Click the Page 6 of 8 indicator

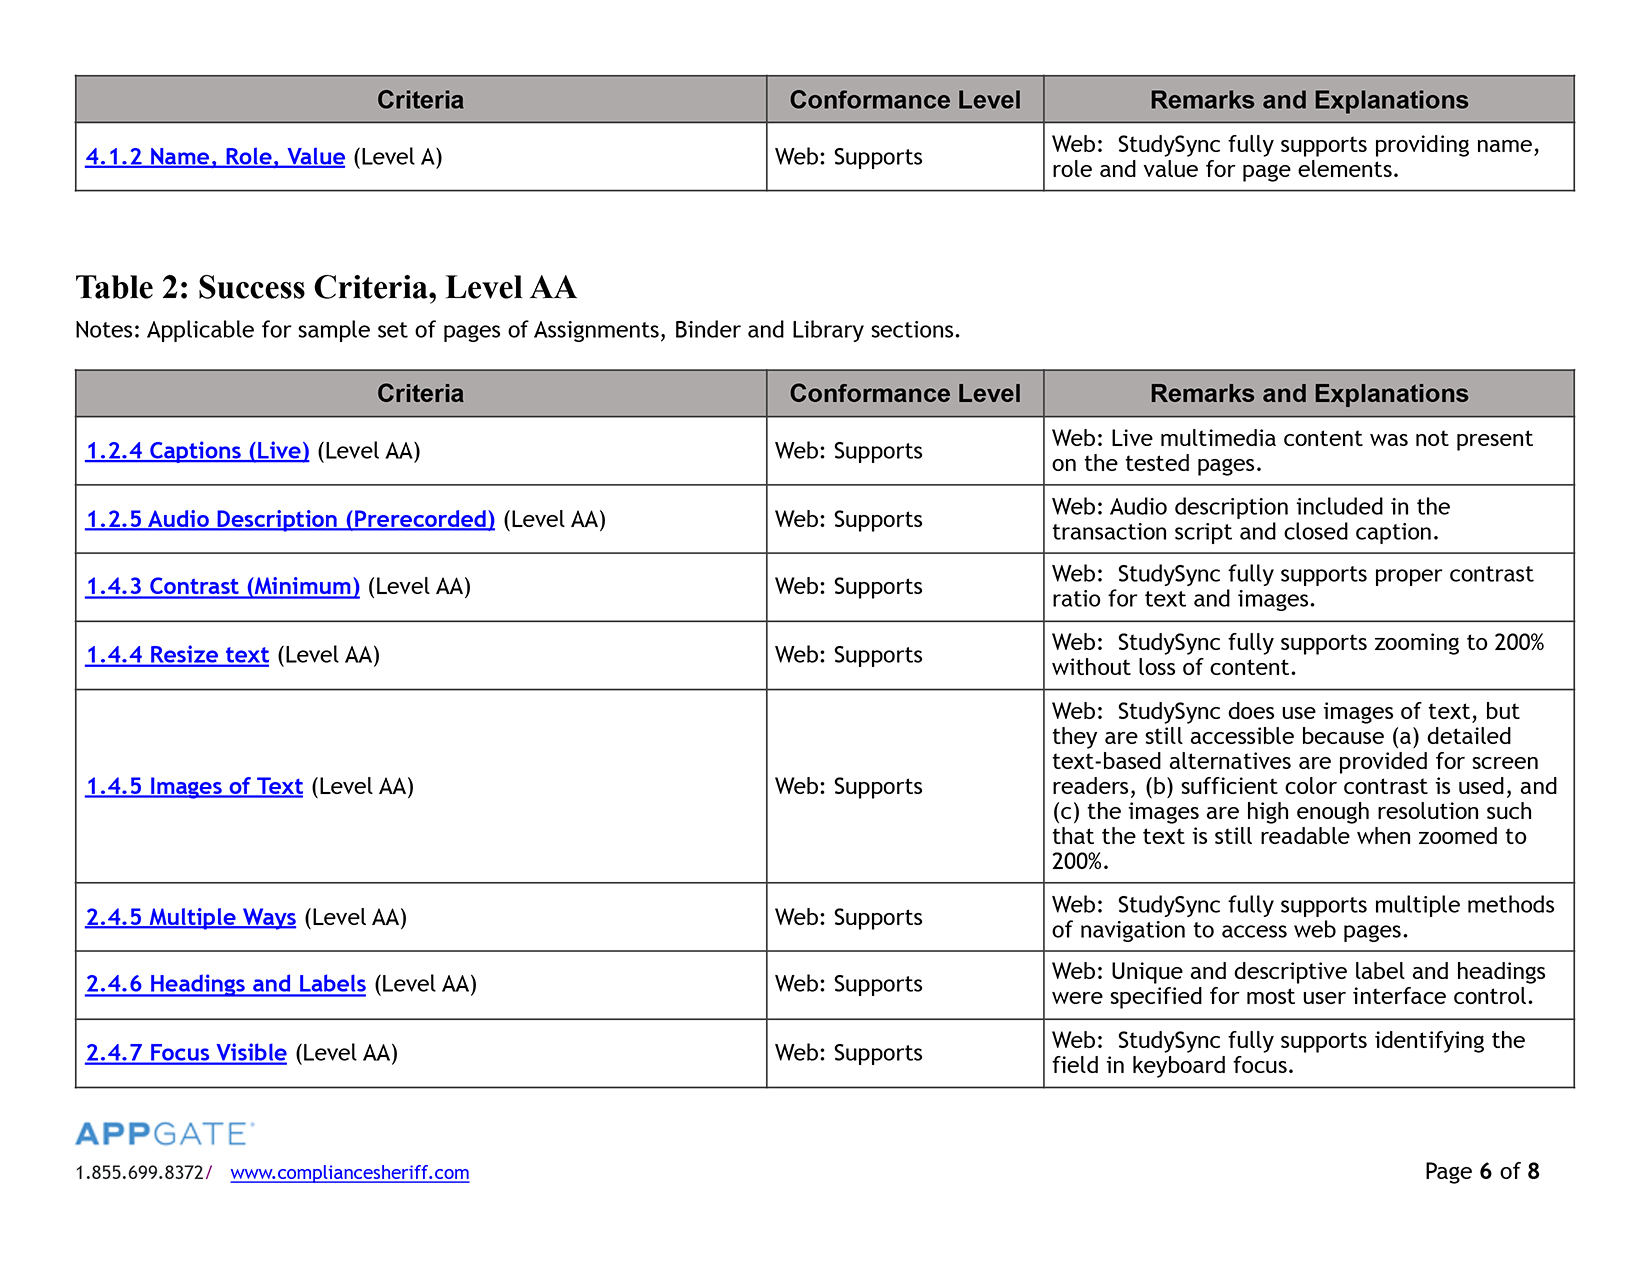pyautogui.click(x=1482, y=1171)
